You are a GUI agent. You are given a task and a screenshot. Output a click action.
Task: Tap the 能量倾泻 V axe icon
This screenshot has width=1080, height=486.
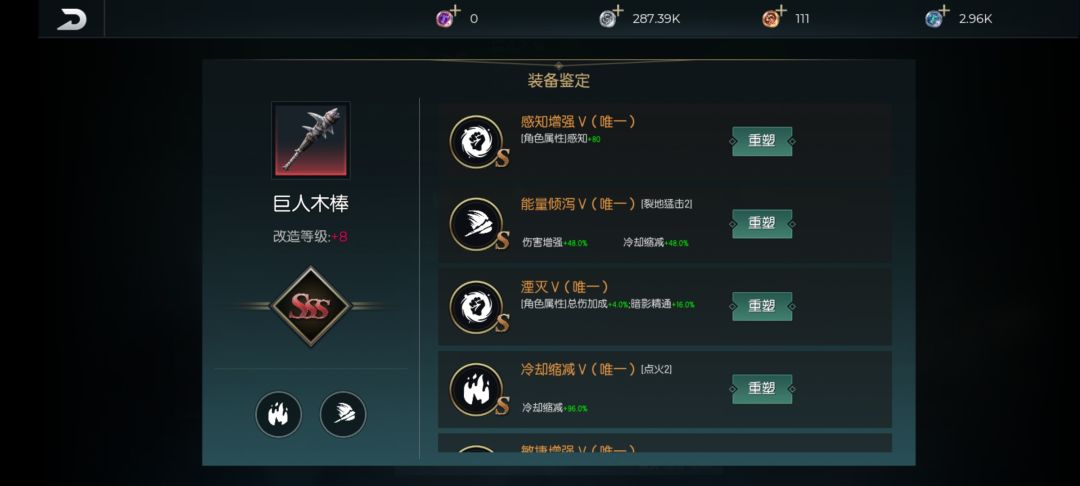pos(476,224)
